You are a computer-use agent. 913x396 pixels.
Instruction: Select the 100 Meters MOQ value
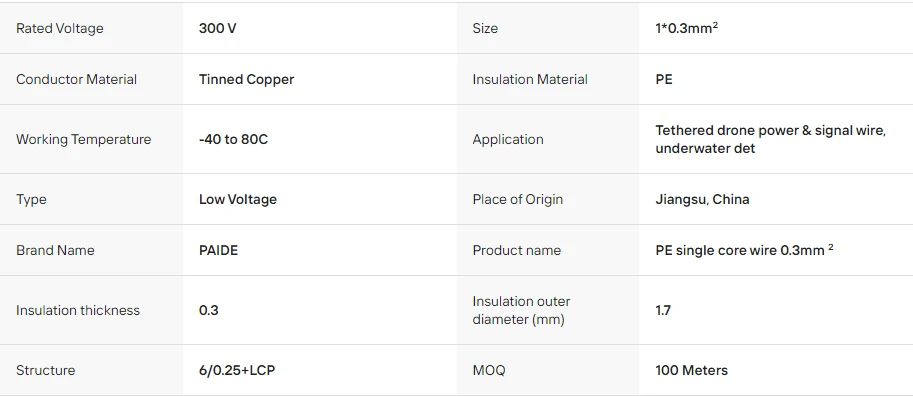tap(691, 370)
